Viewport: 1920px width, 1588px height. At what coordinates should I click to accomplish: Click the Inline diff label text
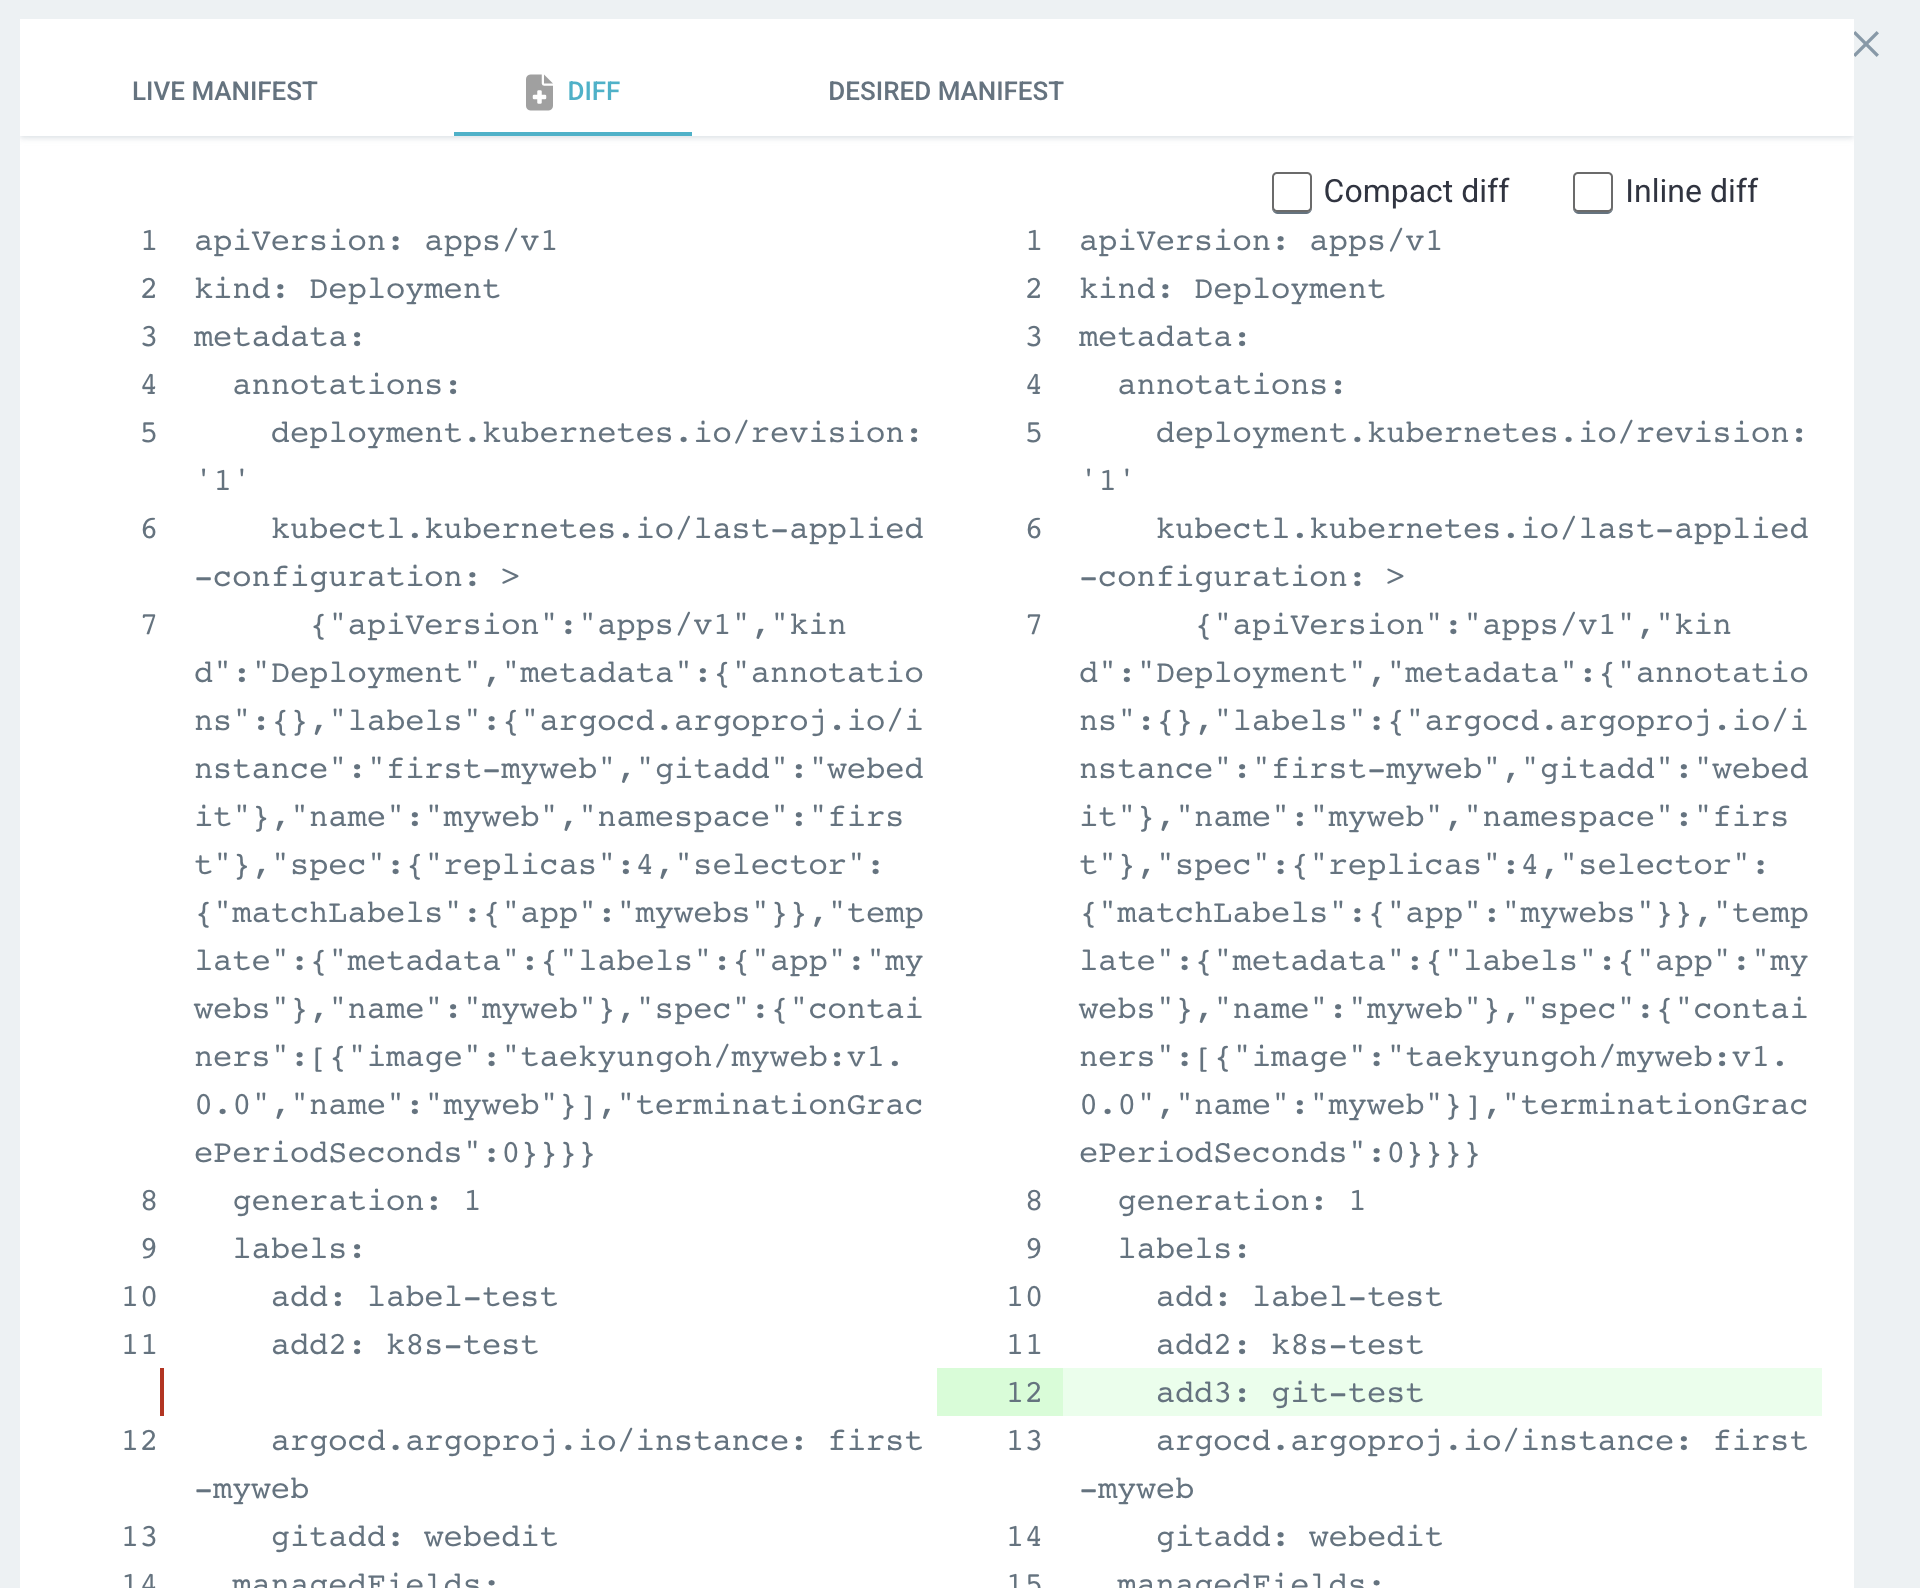click(1690, 192)
